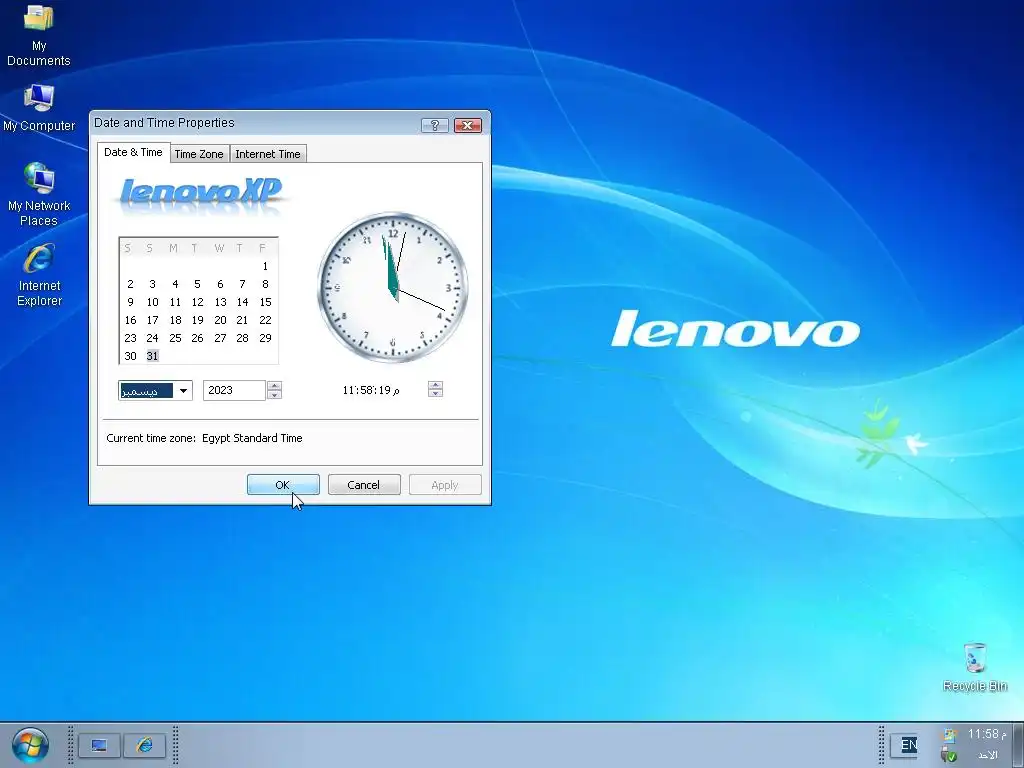Select the Internet Explorer desktop icon
Image resolution: width=1024 pixels, height=768 pixels.
click(39, 275)
